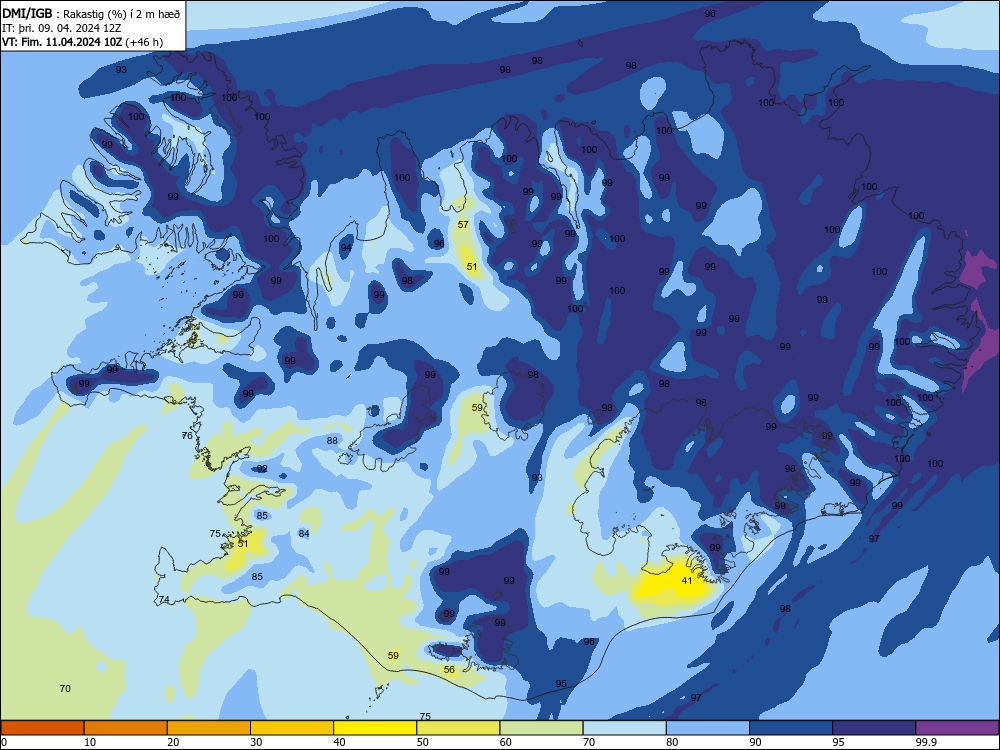Click the humidity value 92 on the map
The height and width of the screenshot is (750, 1000).
coord(262,468)
